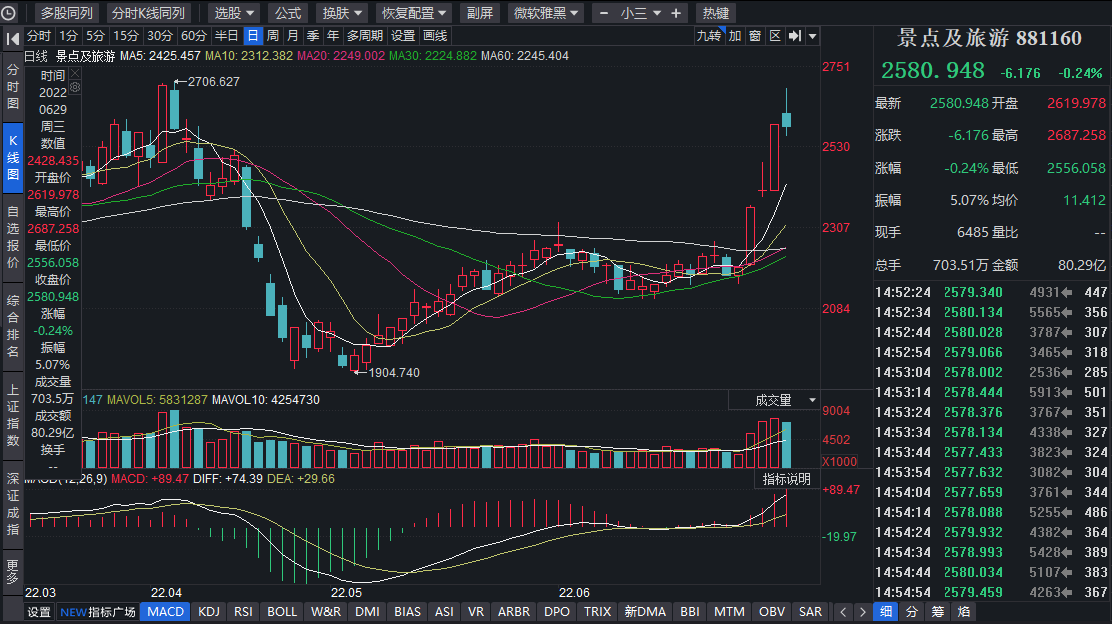Toggle the 副屏 secondary screen
The height and width of the screenshot is (624, 1112).
pos(480,13)
